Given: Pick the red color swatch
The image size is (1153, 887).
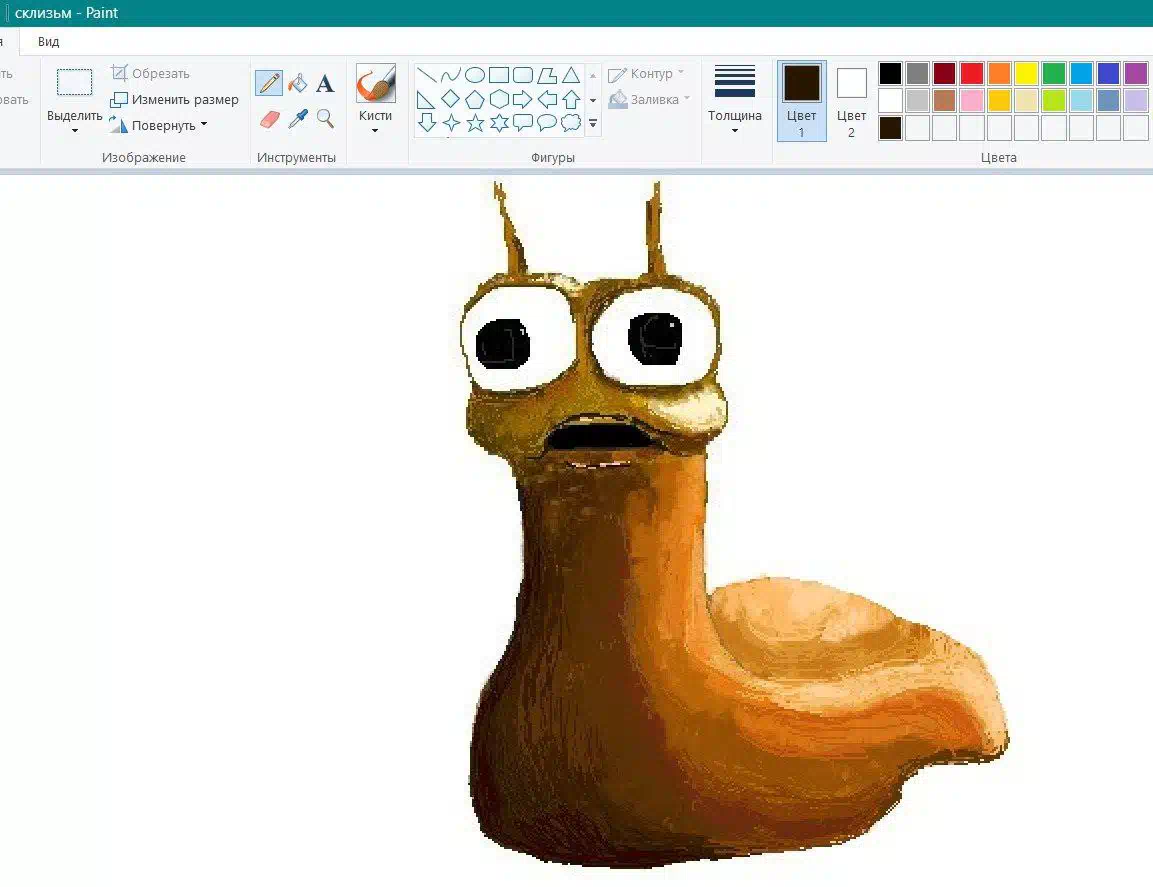Looking at the screenshot, I should point(971,74).
